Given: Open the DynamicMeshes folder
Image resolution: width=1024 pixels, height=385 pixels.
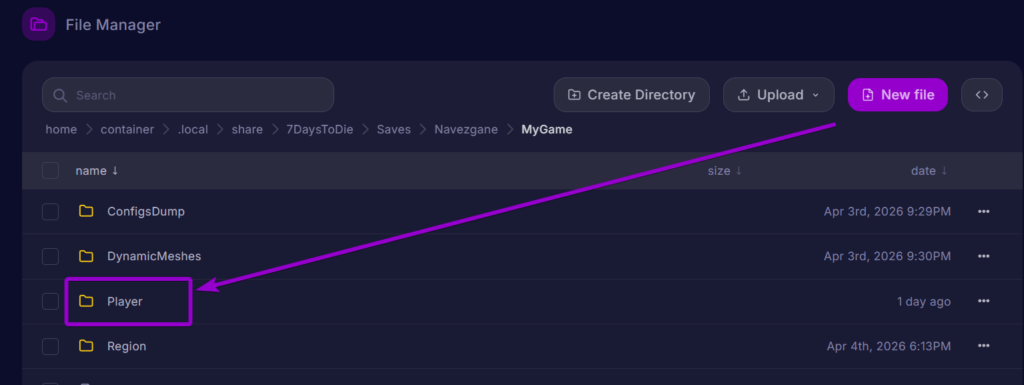Looking at the screenshot, I should click(x=154, y=256).
